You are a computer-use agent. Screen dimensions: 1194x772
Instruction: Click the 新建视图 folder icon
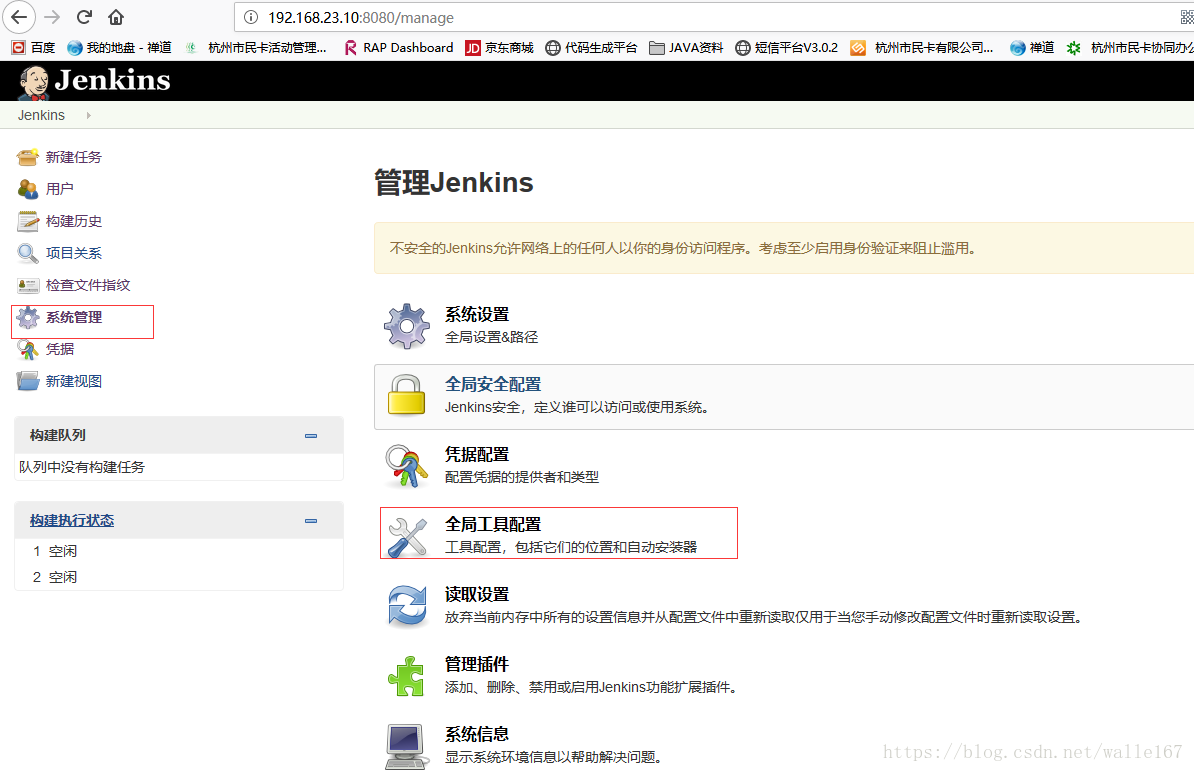27,381
